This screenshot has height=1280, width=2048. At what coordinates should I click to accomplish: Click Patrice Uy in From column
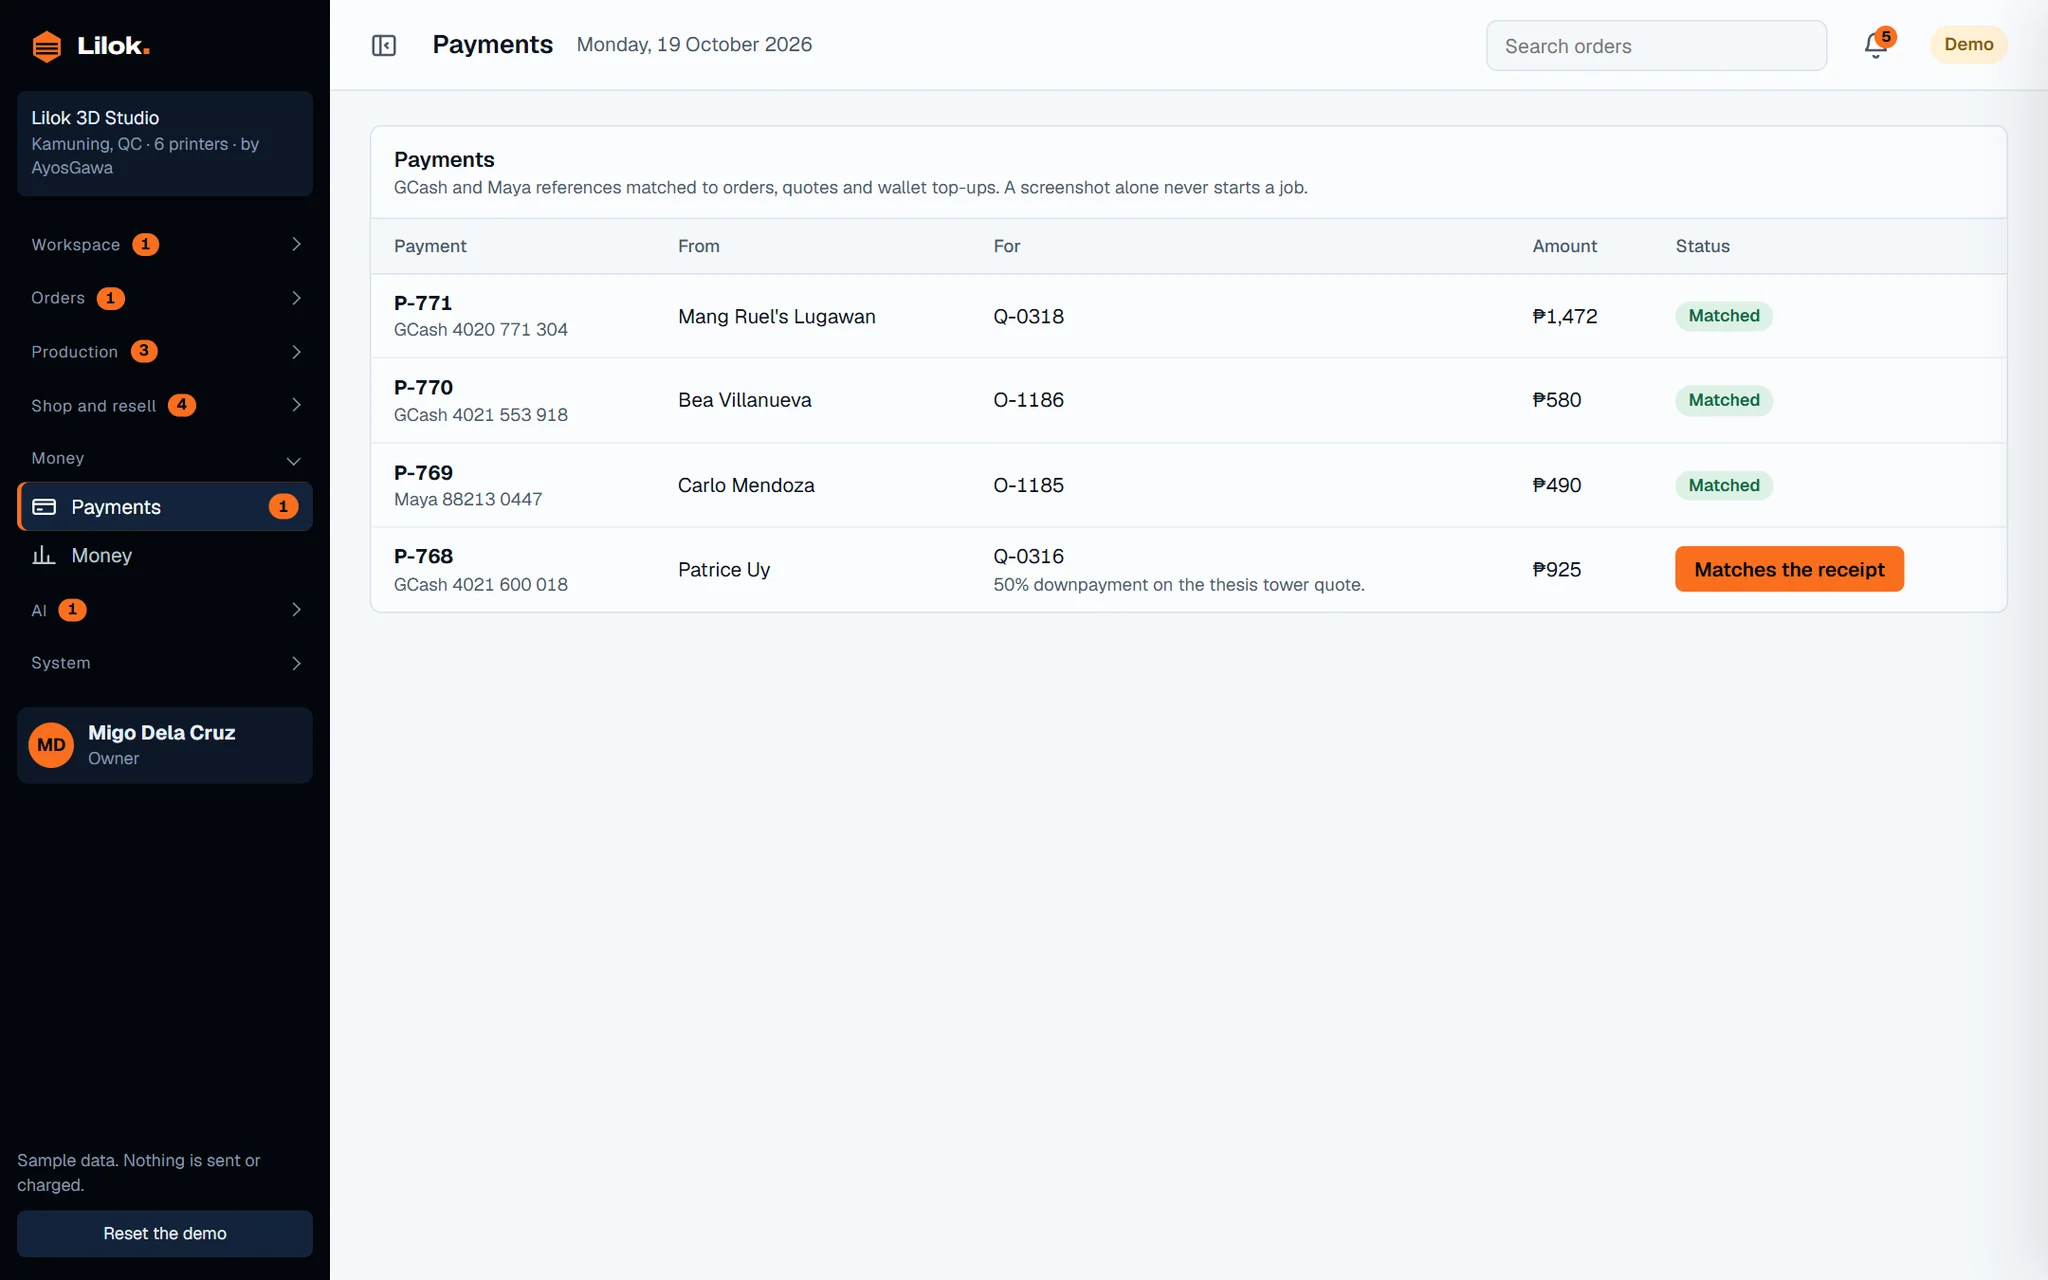click(x=724, y=570)
